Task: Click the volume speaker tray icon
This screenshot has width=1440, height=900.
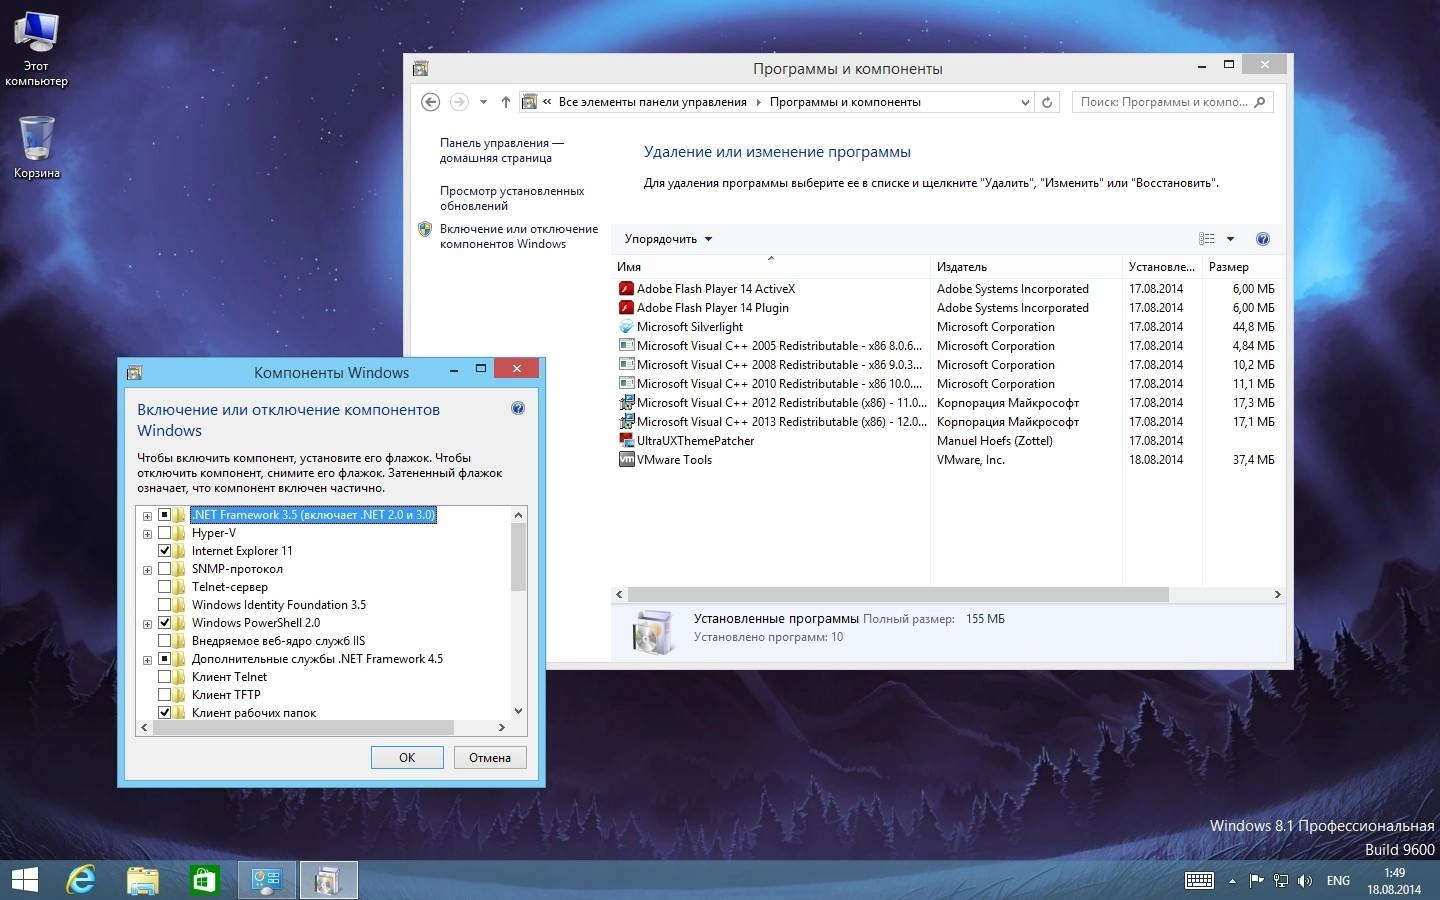Action: [x=1304, y=881]
